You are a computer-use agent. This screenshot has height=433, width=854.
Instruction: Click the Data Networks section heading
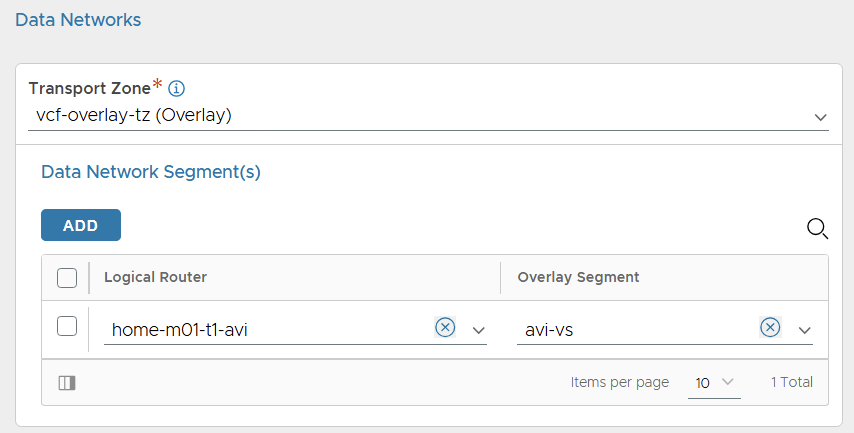(x=78, y=19)
